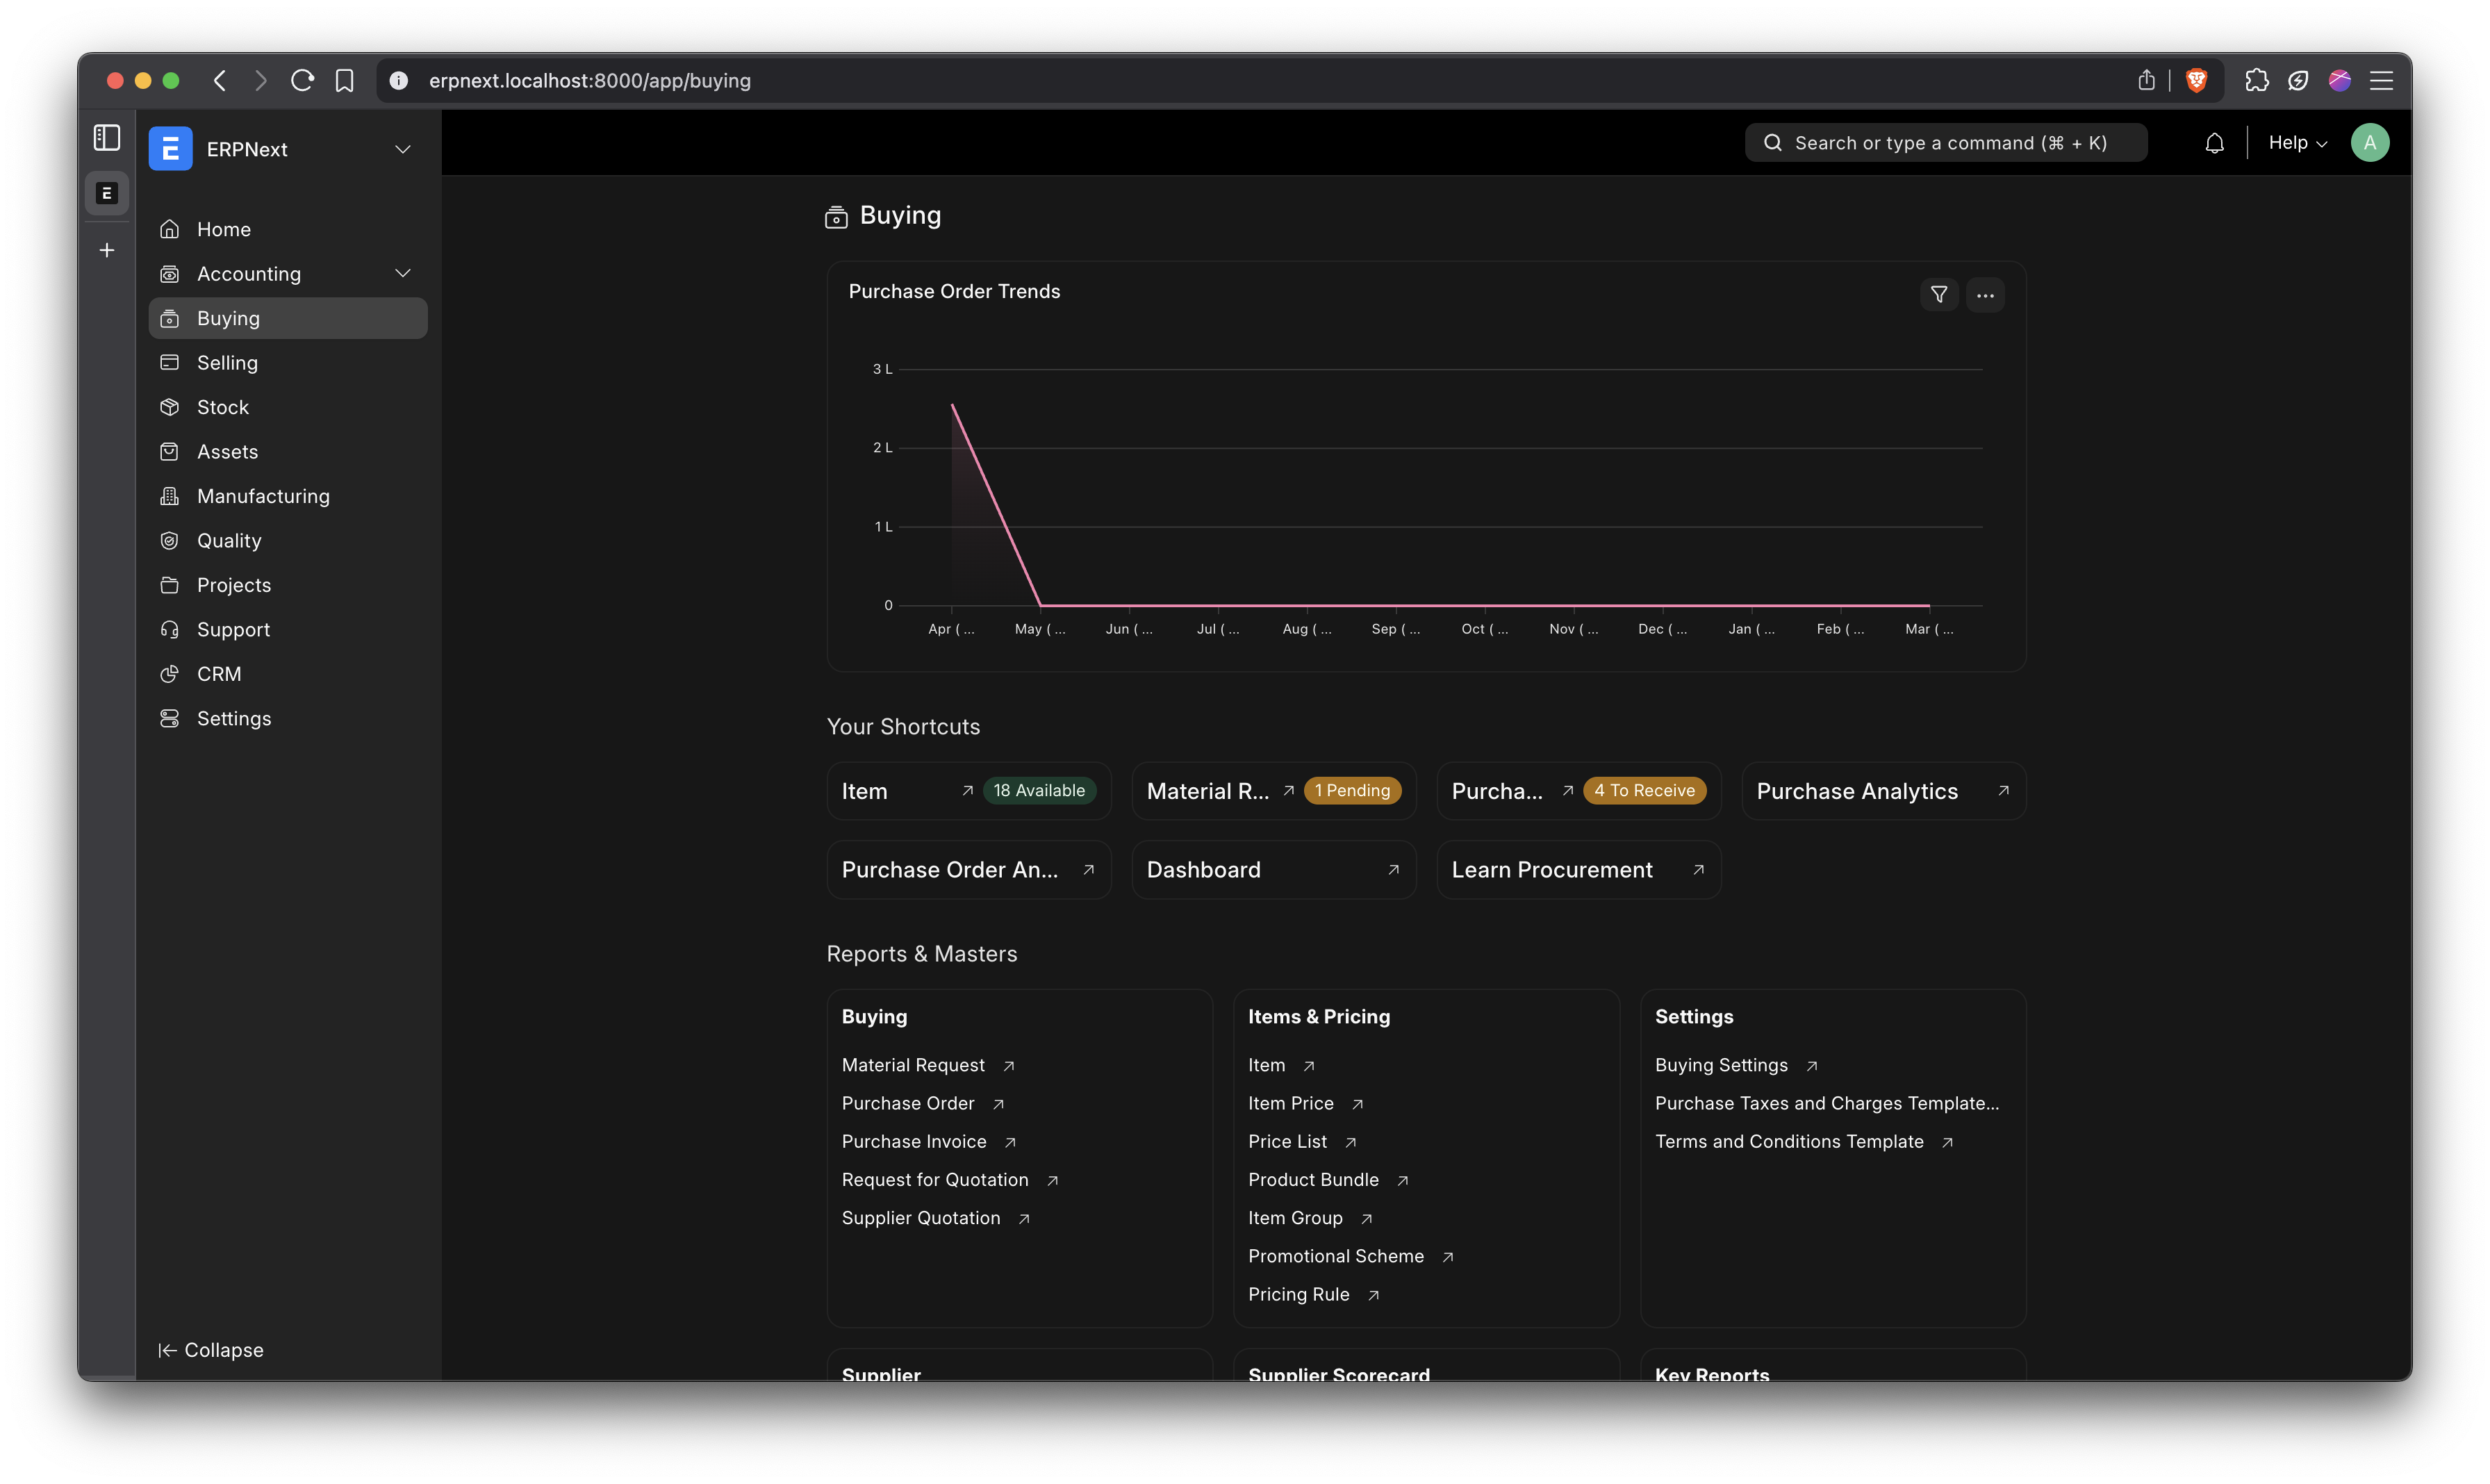Viewport: 2490px width, 1484px height.
Task: Open the Dashboard shortcut
Action: point(1273,870)
